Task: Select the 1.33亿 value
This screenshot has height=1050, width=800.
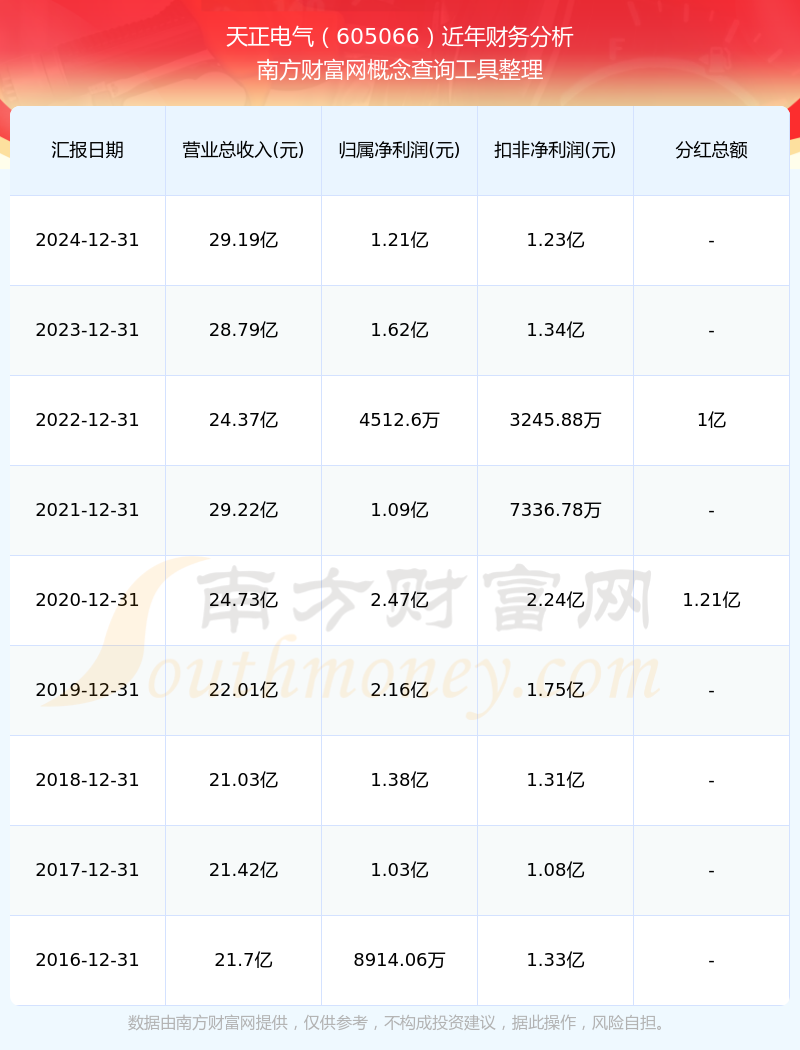Action: [555, 960]
